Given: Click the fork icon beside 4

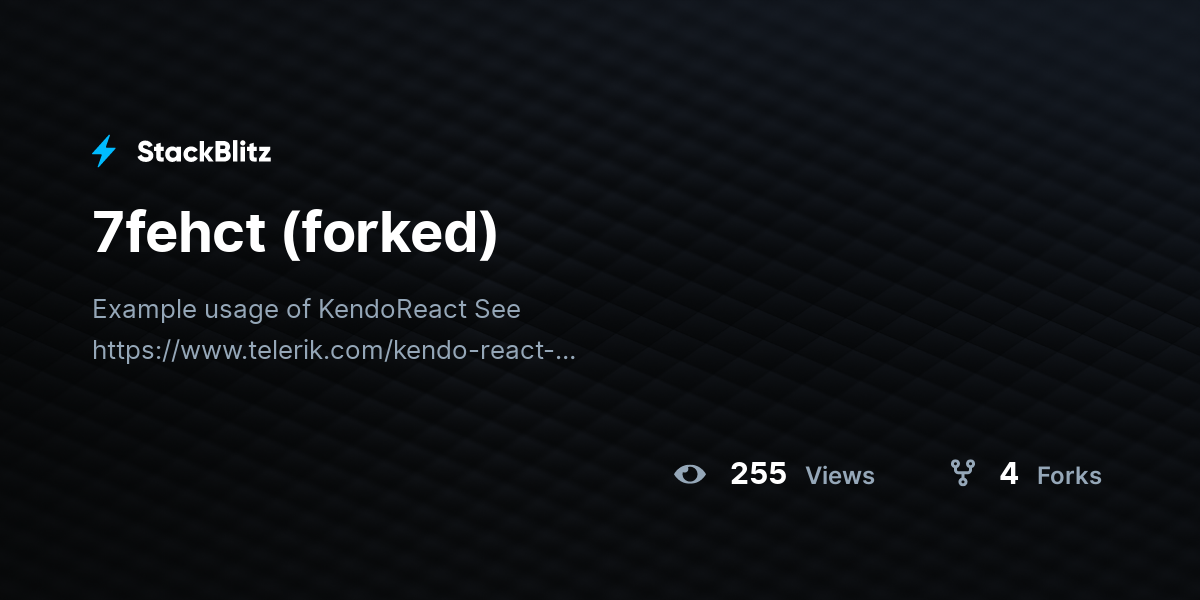Looking at the screenshot, I should click(962, 473).
